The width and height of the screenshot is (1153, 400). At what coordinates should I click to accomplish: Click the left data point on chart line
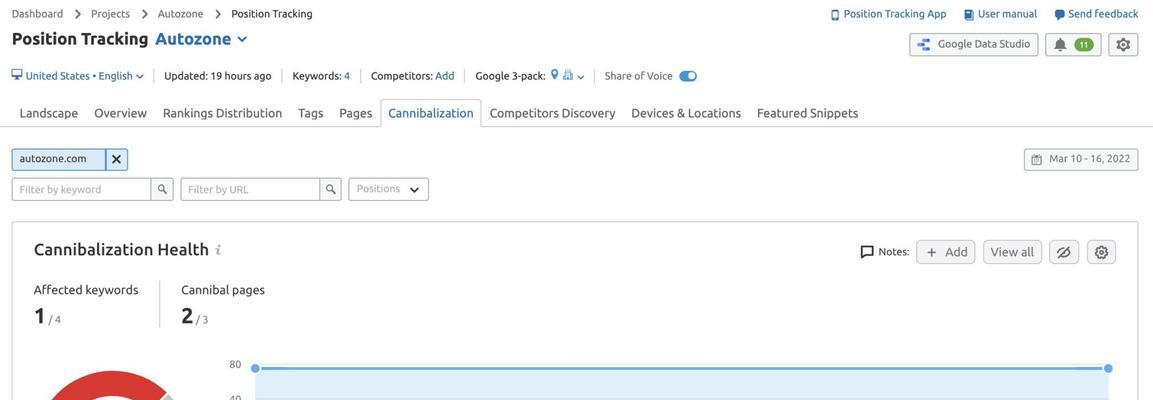(255, 368)
